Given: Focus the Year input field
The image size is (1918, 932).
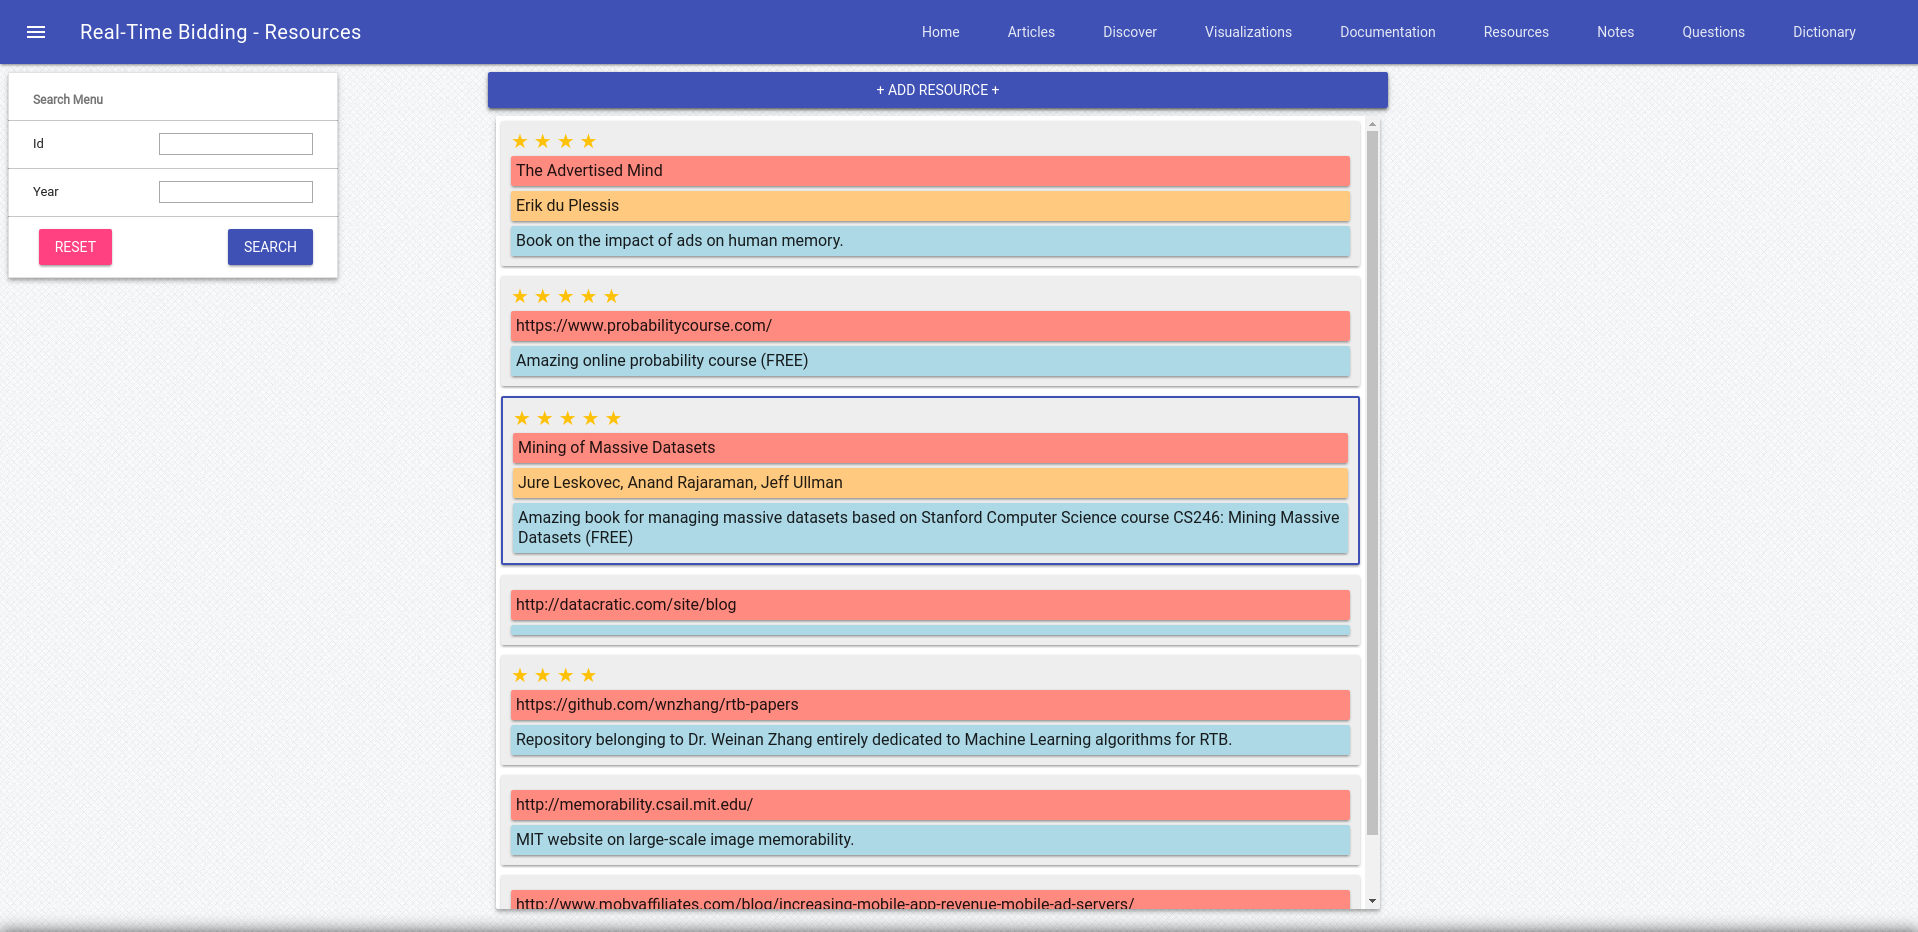Looking at the screenshot, I should [x=236, y=192].
